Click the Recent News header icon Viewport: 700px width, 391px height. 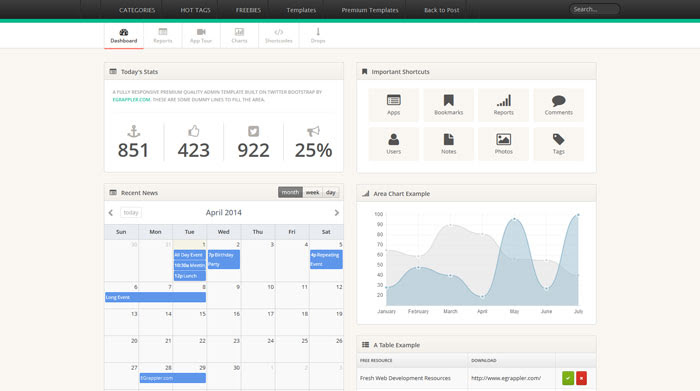113,193
